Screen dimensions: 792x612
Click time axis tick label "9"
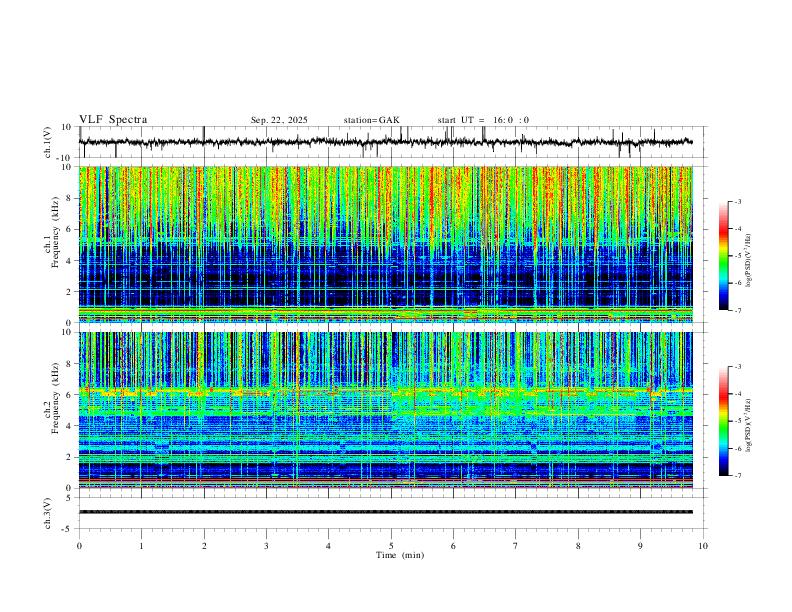click(640, 546)
